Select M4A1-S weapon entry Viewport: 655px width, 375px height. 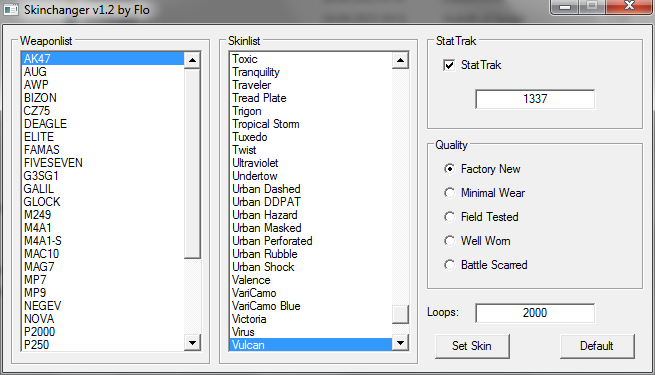click(103, 241)
